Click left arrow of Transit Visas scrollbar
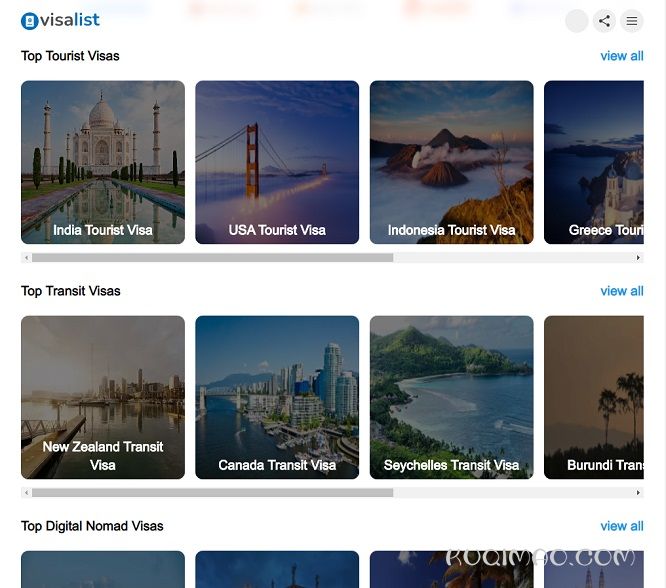Viewport: 666px width, 588px height. pyautogui.click(x=26, y=493)
